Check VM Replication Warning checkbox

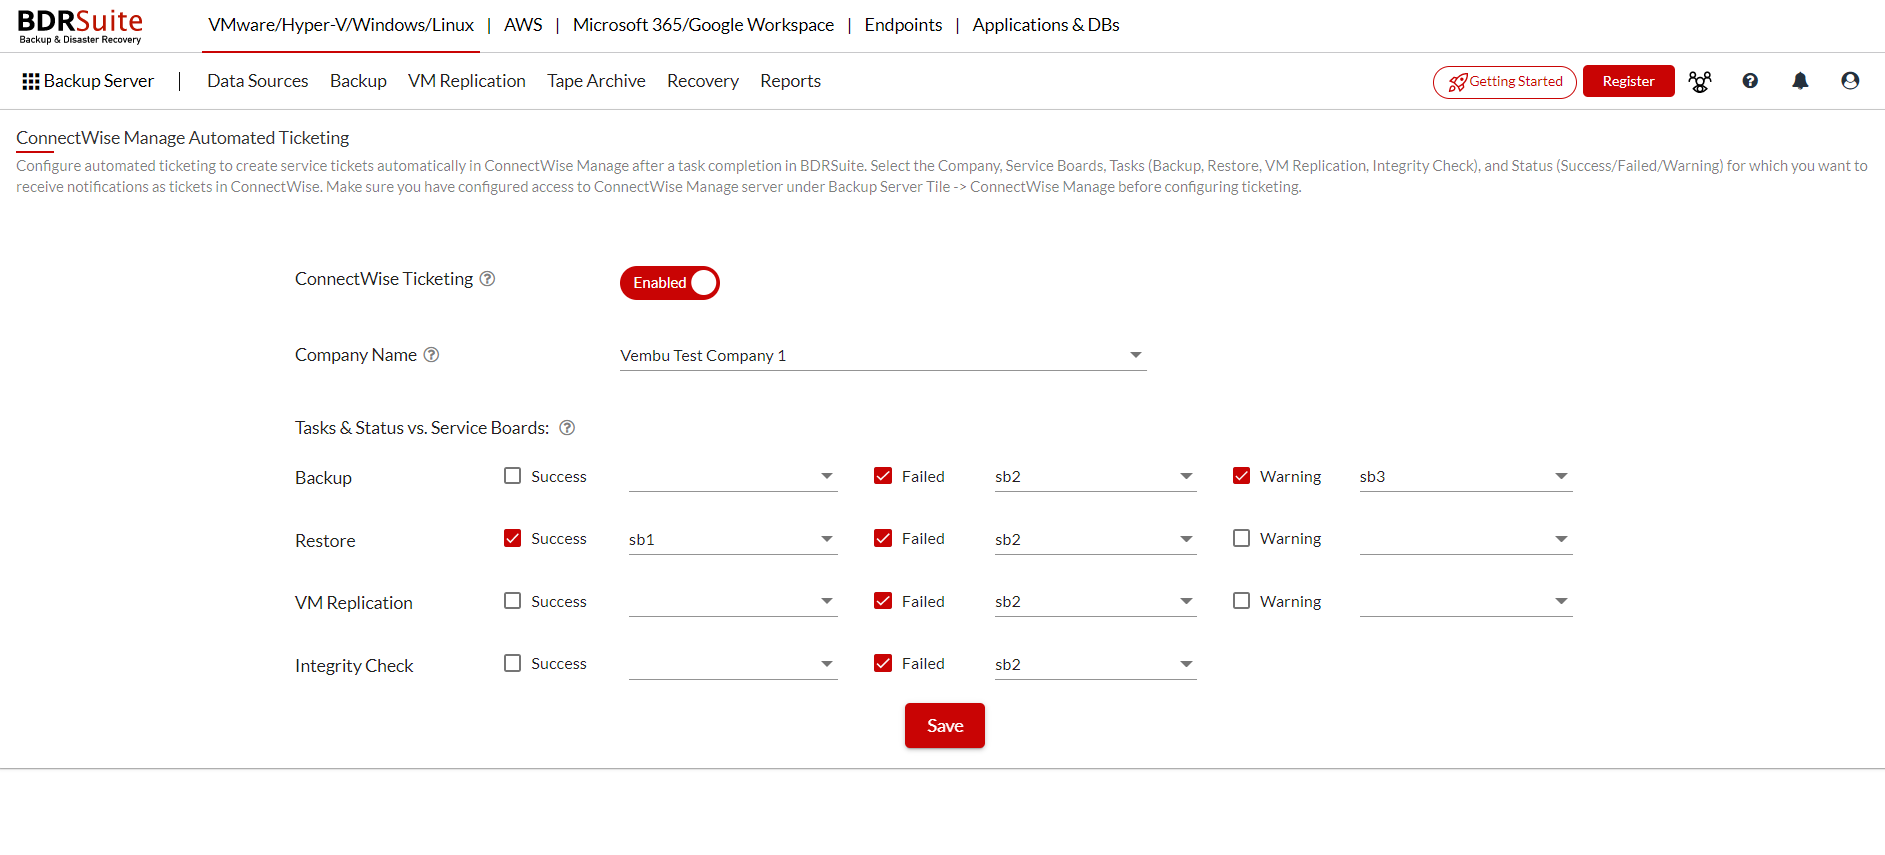click(1241, 601)
